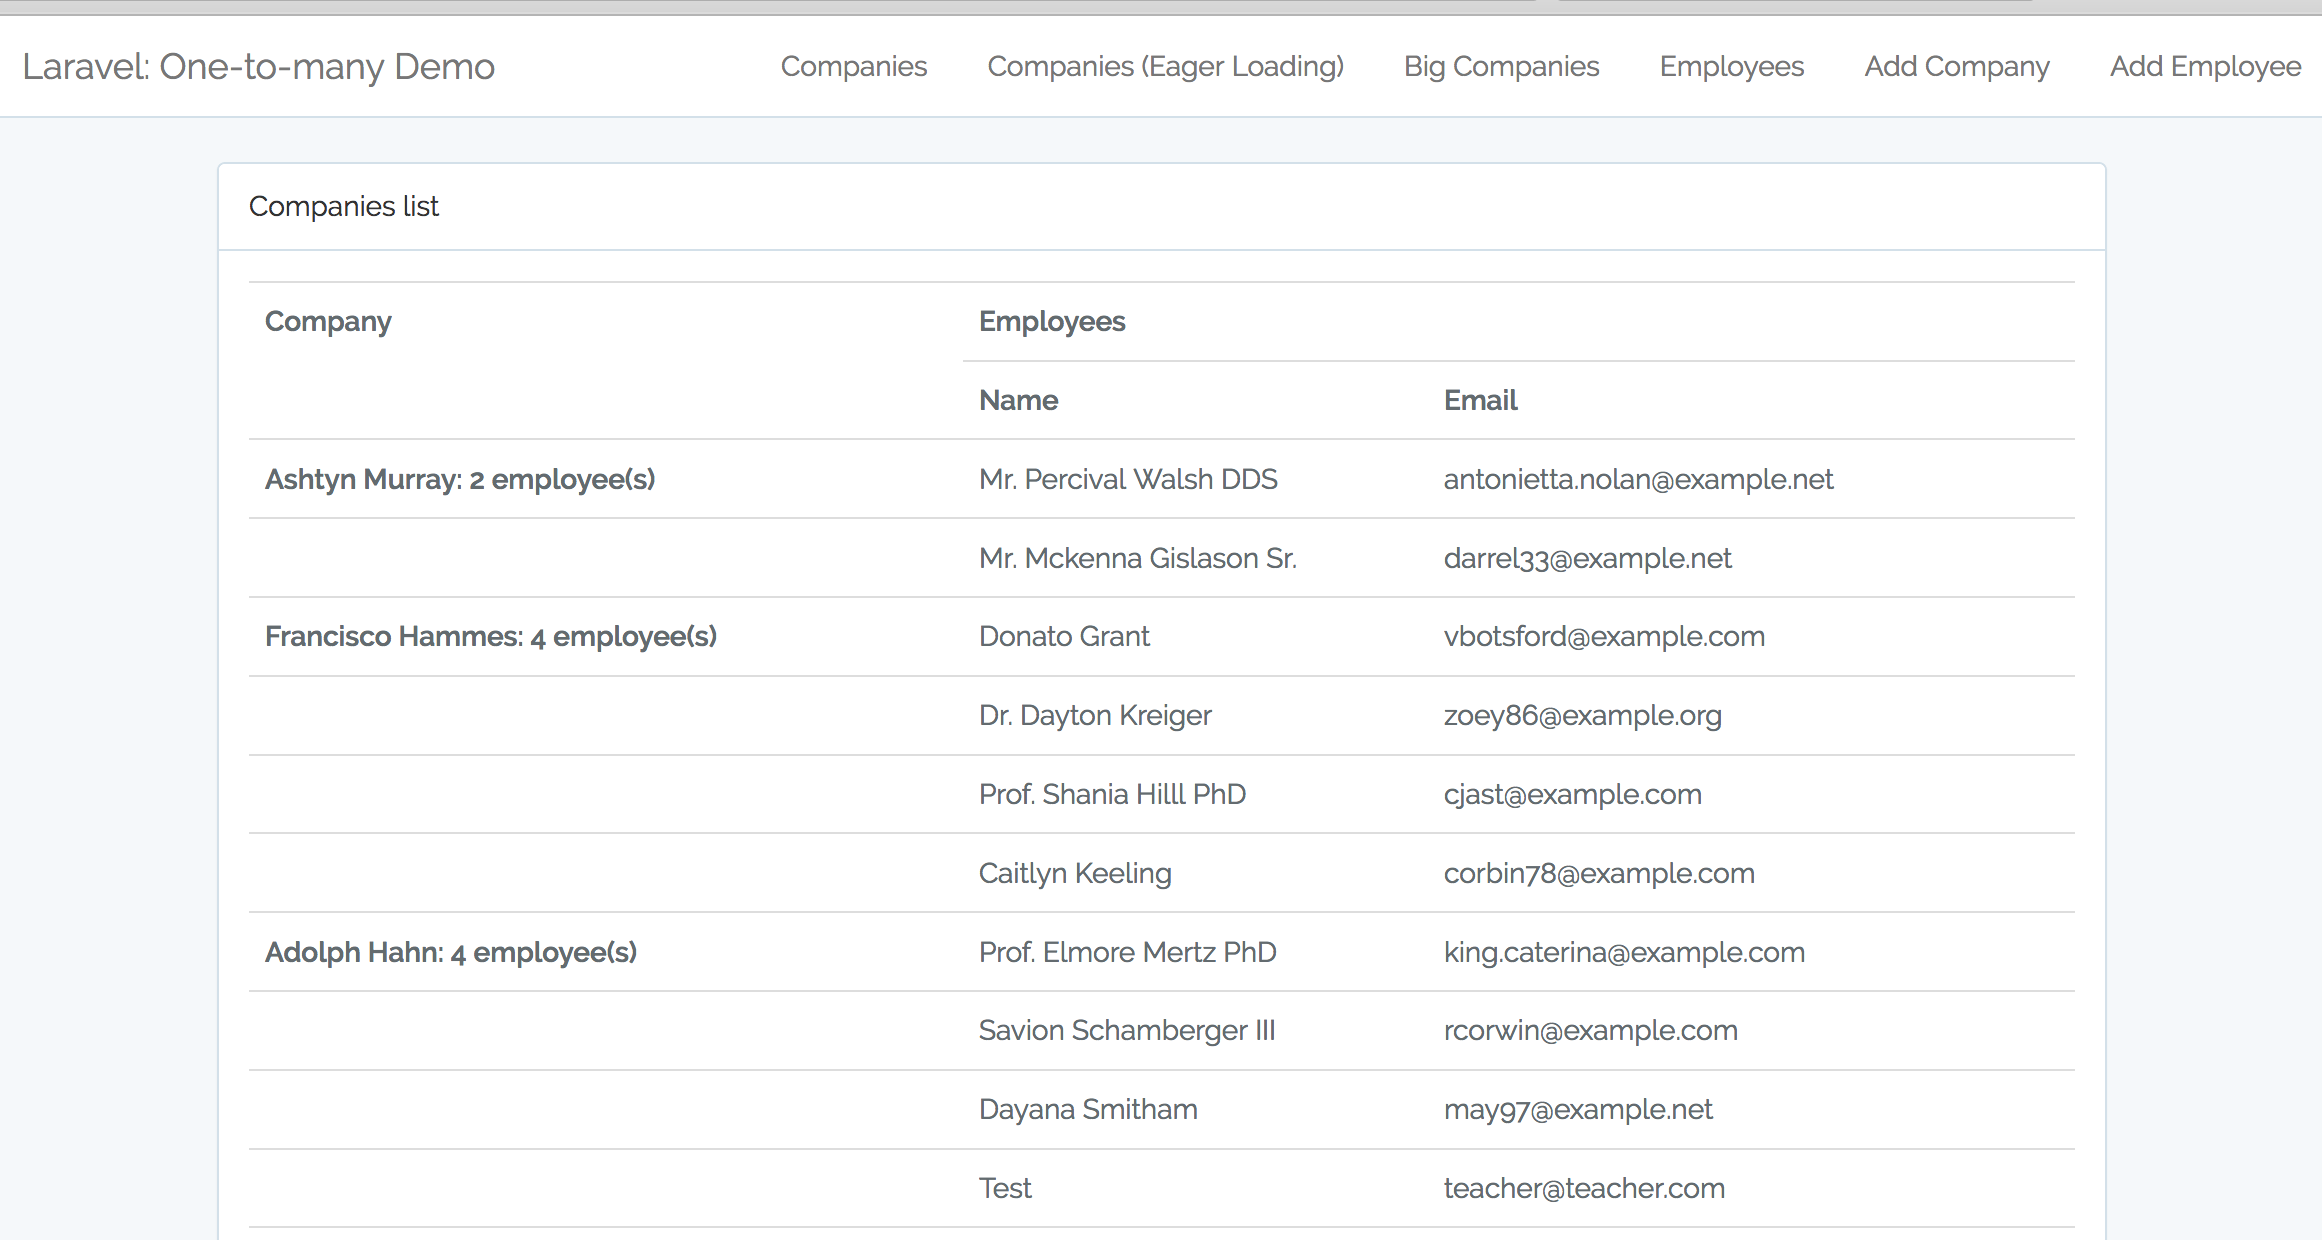Viewport: 2322px width, 1240px height.
Task: Click employee name Mr. Percival Walsh DDS
Action: 1127,479
